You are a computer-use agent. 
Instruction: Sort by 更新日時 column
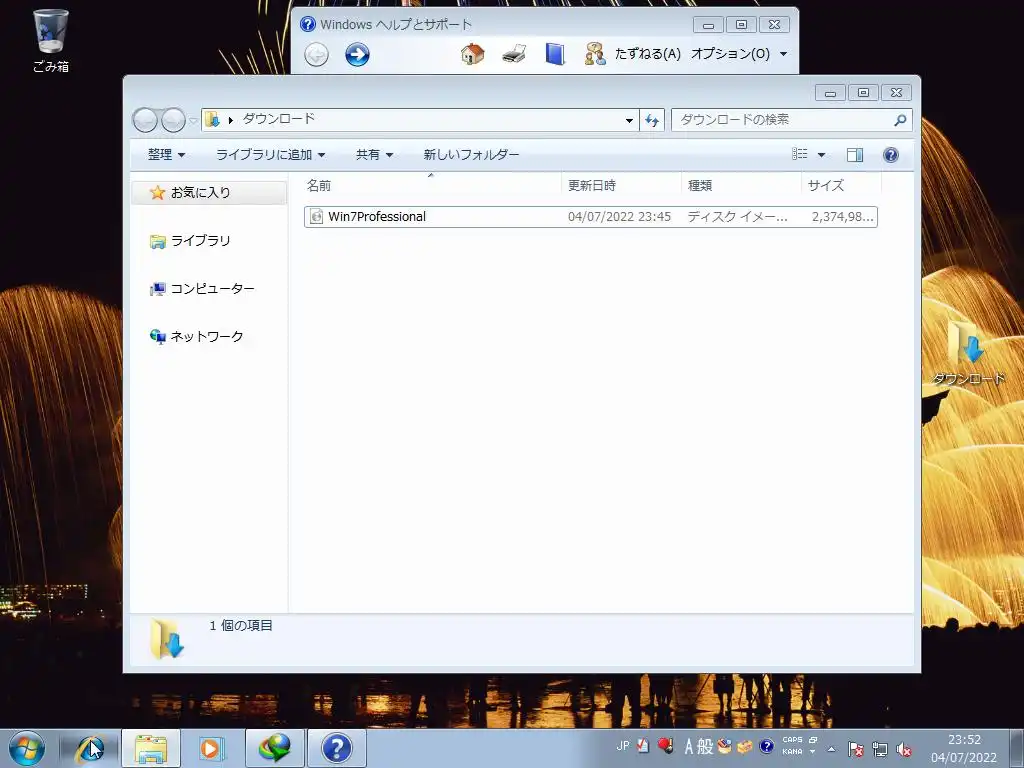tap(621, 185)
